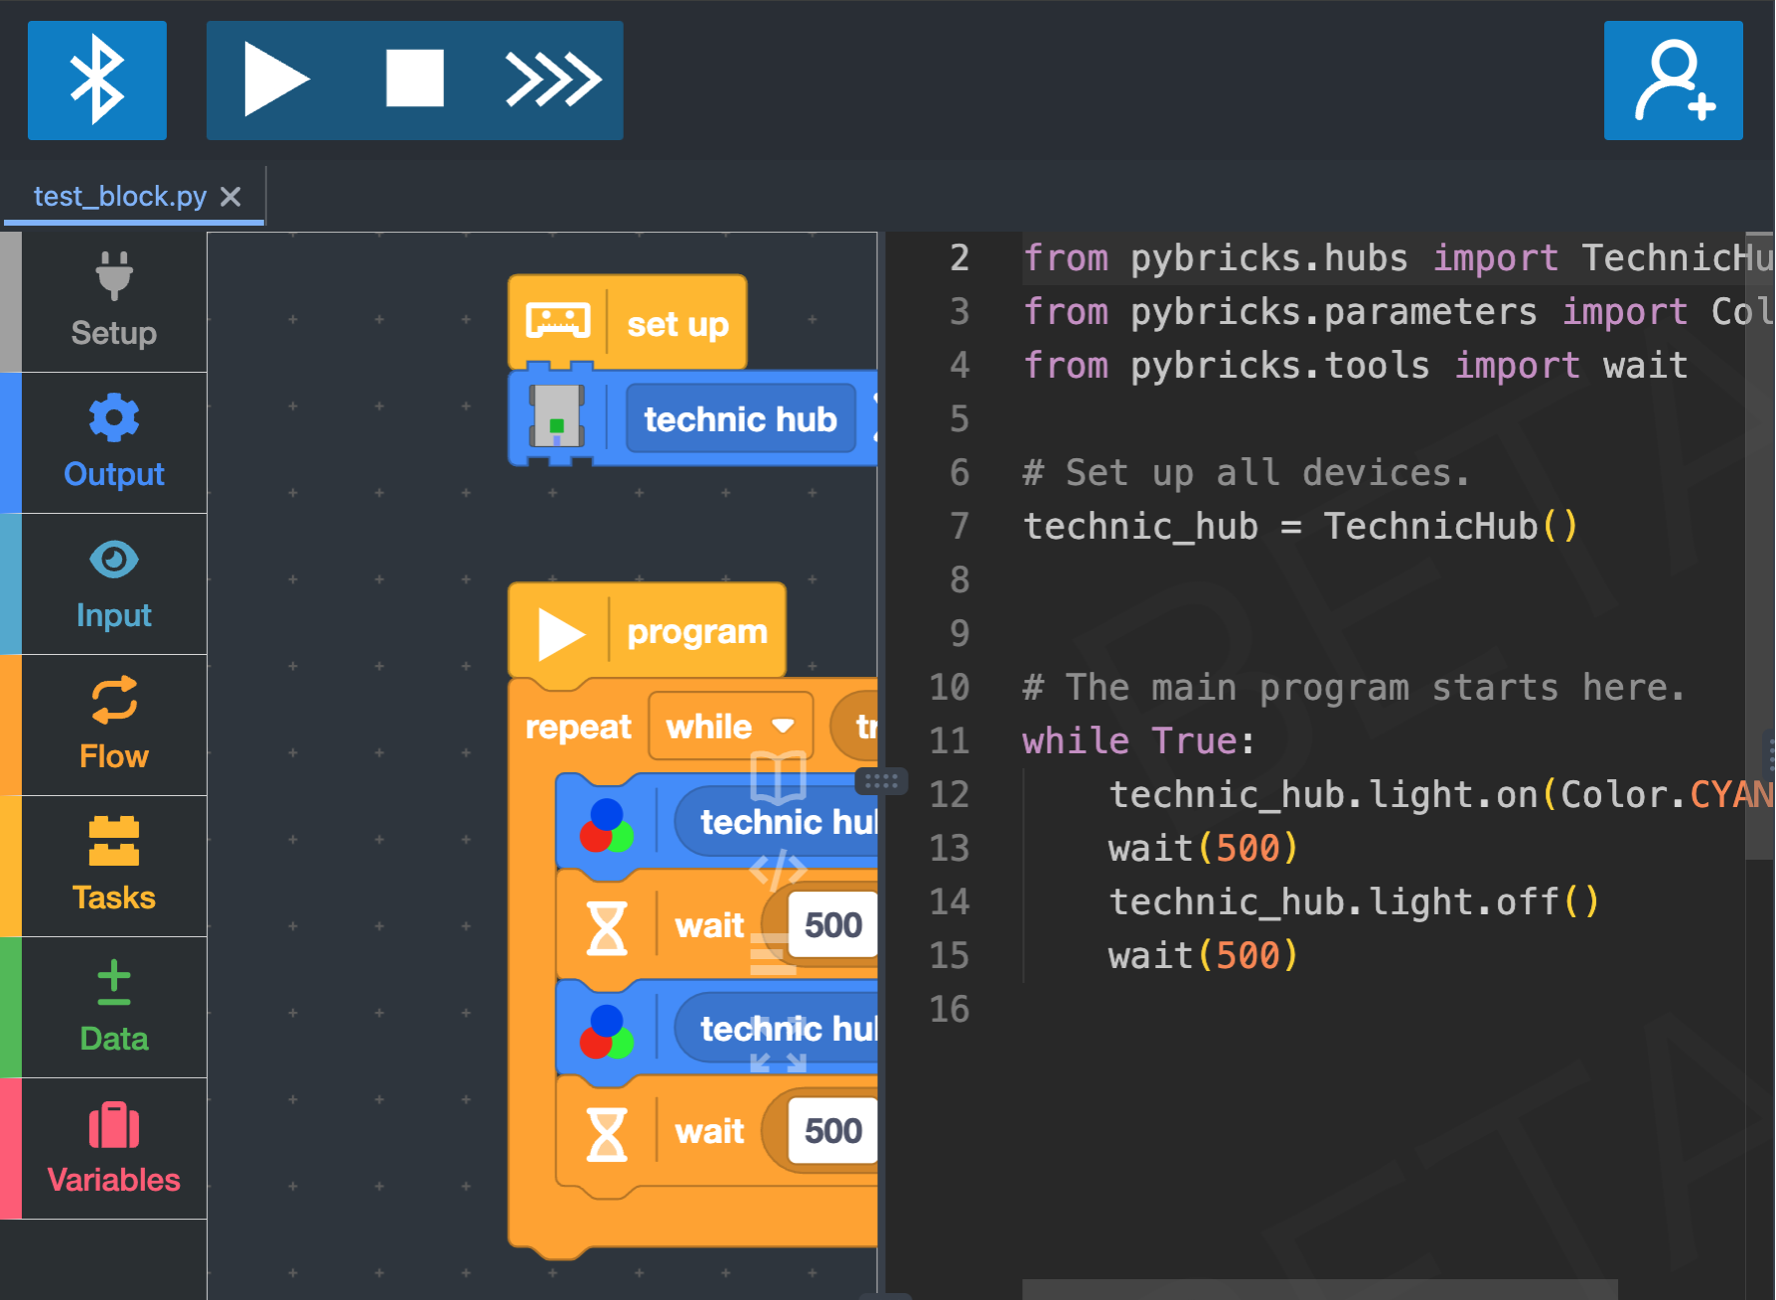
Task: Click the '# Set up all devices.' comment
Action: point(1246,472)
